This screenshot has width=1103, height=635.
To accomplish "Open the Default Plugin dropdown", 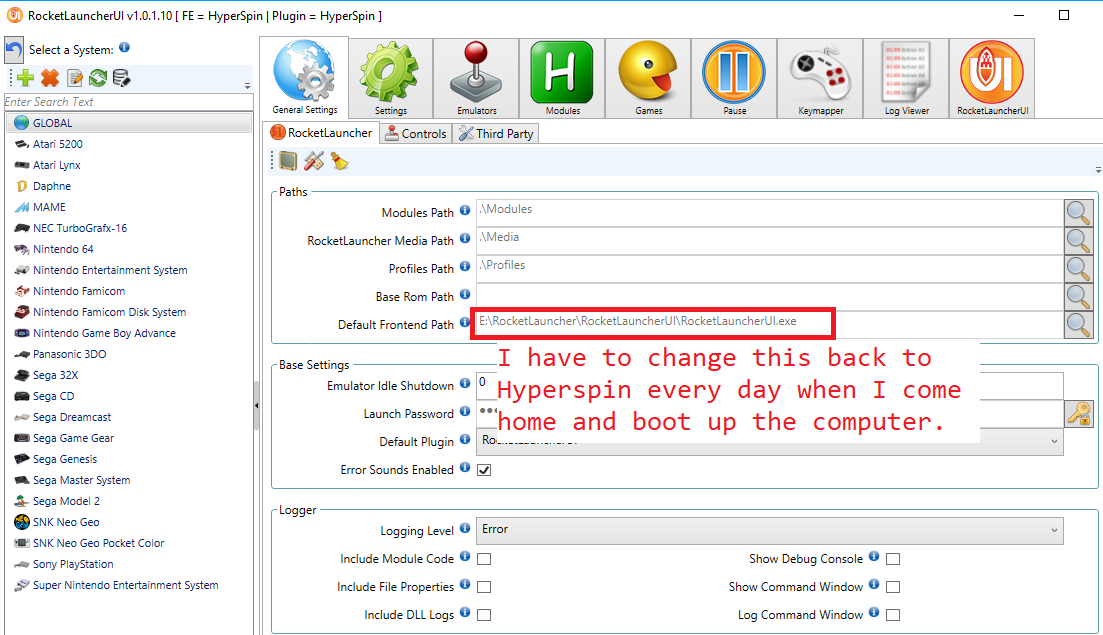I will point(1055,441).
